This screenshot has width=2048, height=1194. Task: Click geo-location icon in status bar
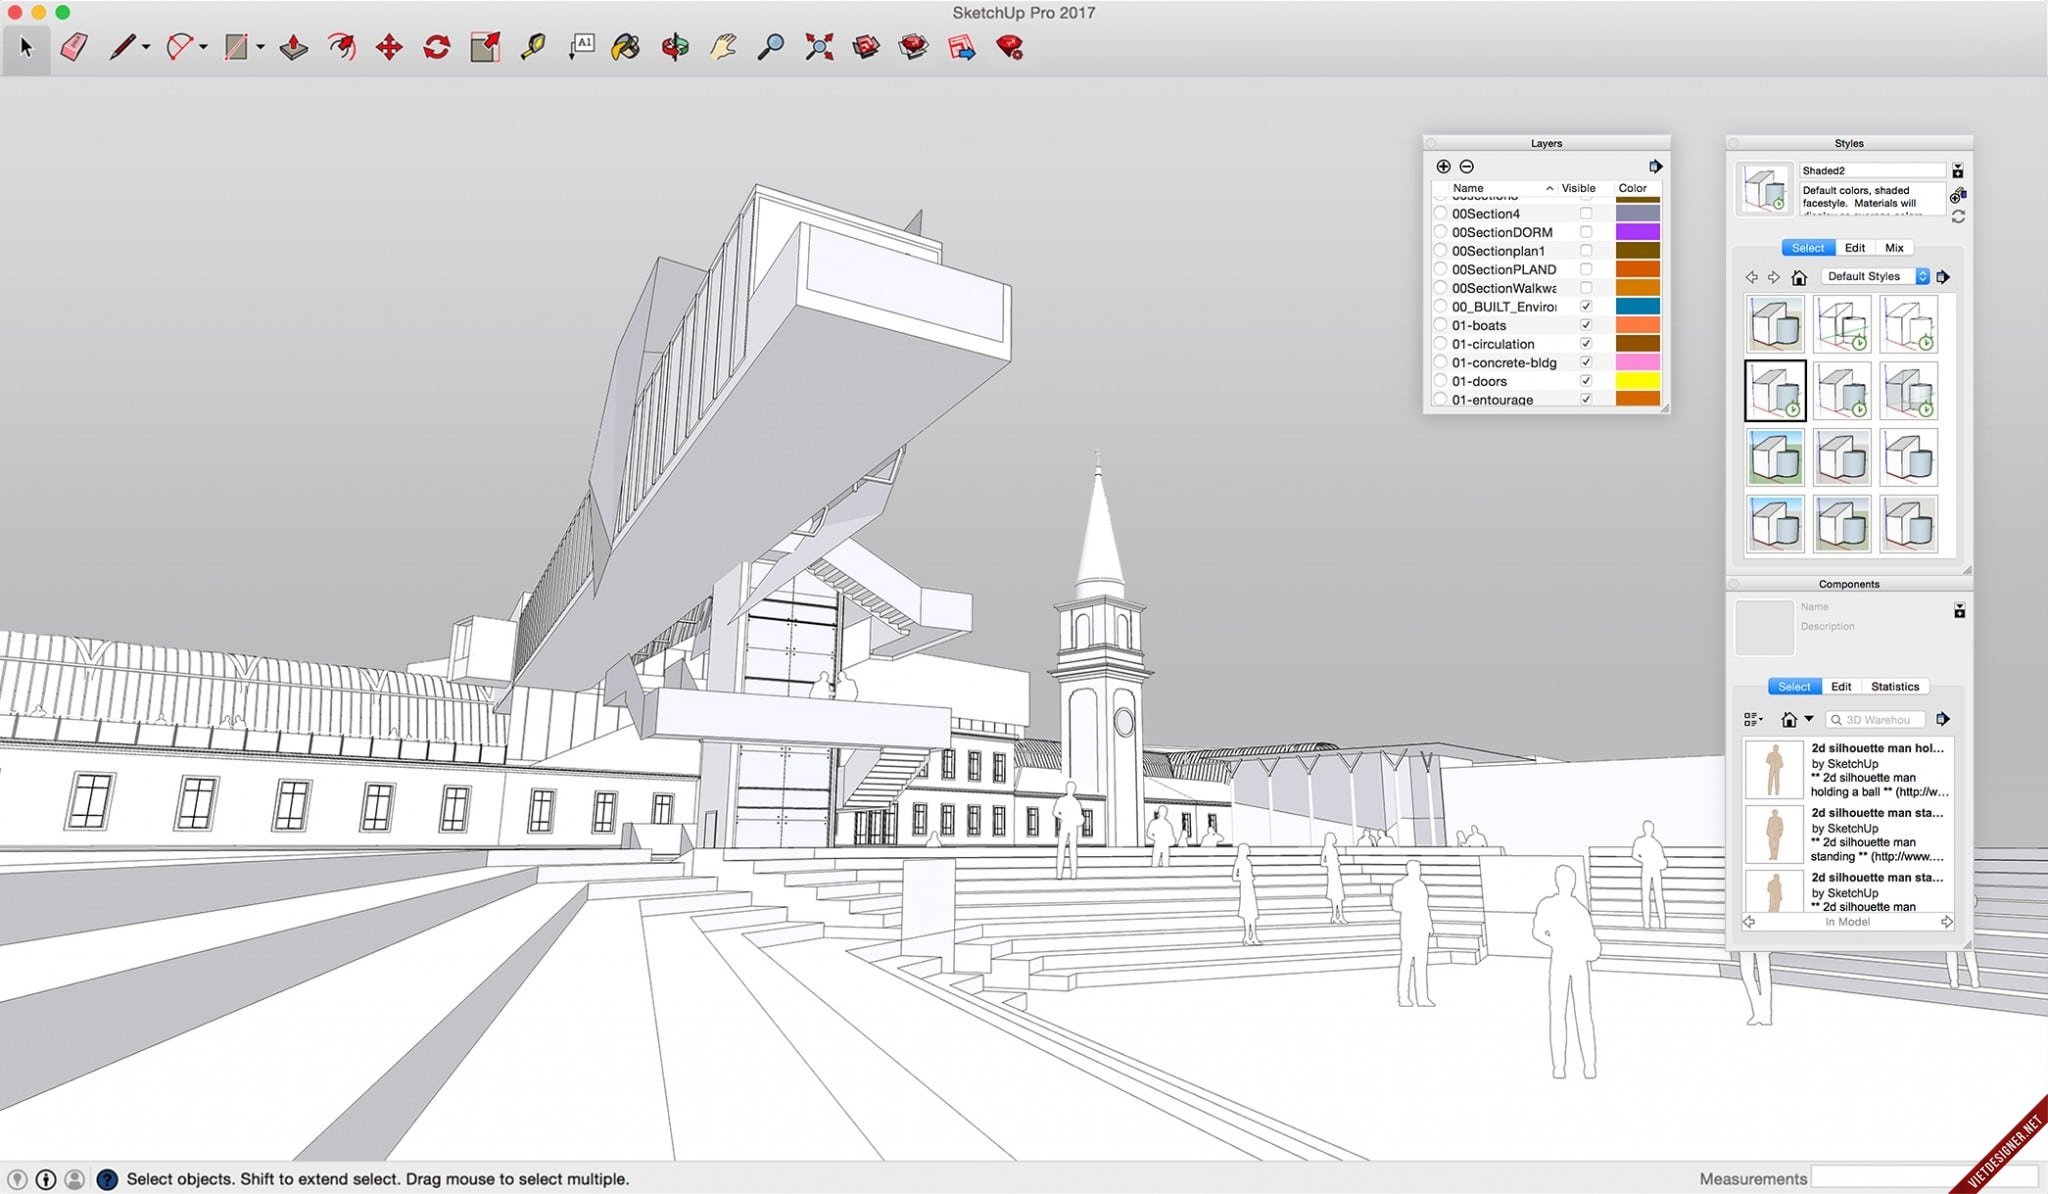coord(17,1179)
